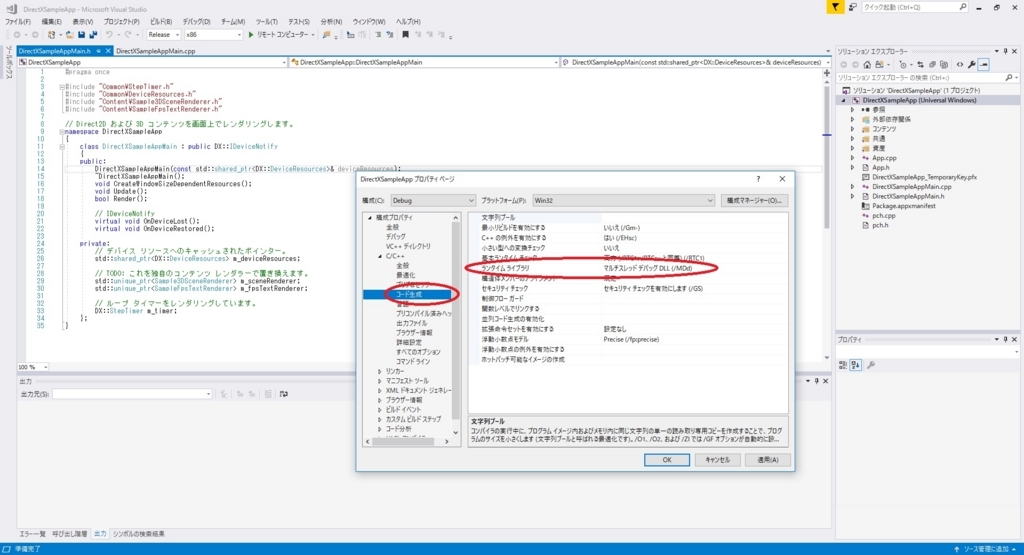Click the Solution Explorer search field
The height and width of the screenshot is (555, 1024).
pos(921,78)
